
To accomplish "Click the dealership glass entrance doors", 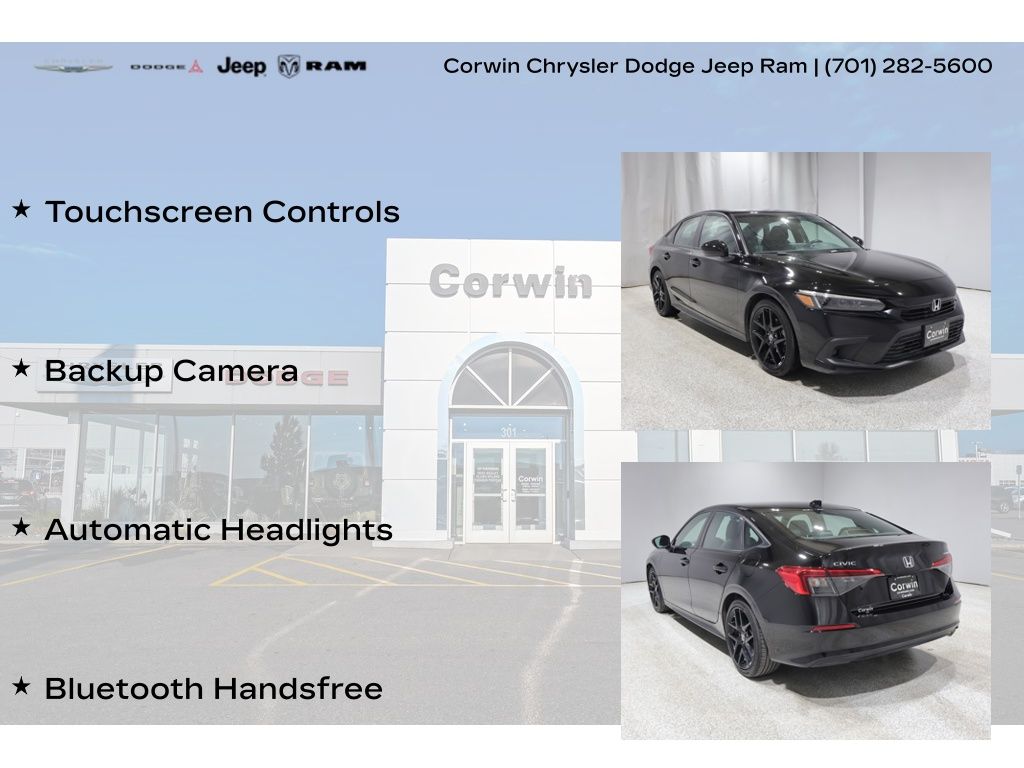I will tap(510, 492).
